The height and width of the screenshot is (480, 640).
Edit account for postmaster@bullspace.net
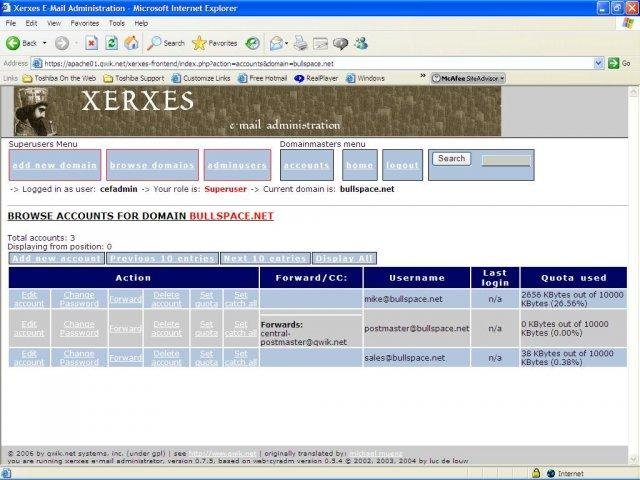pyautogui.click(x=29, y=329)
